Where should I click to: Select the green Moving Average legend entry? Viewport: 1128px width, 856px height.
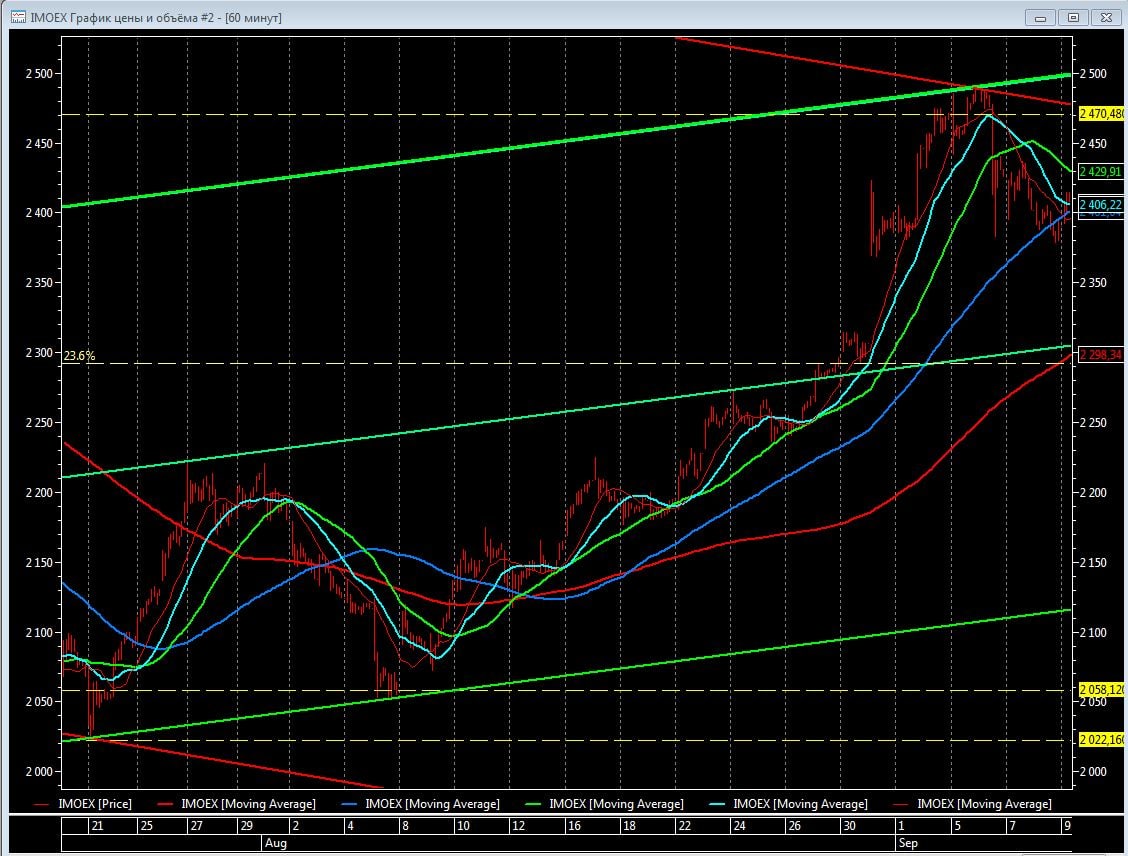(616, 804)
